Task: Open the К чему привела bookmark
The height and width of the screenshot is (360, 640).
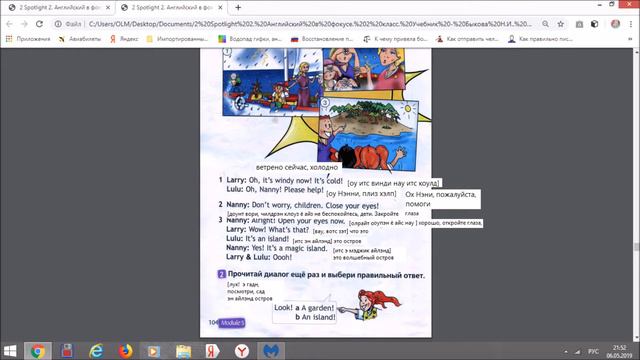Action: tap(395, 39)
